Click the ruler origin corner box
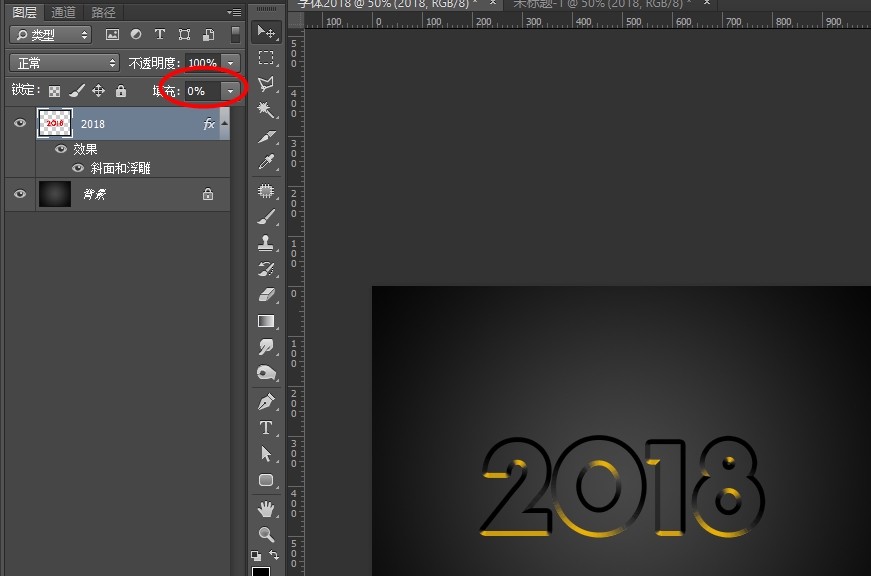 [296, 21]
